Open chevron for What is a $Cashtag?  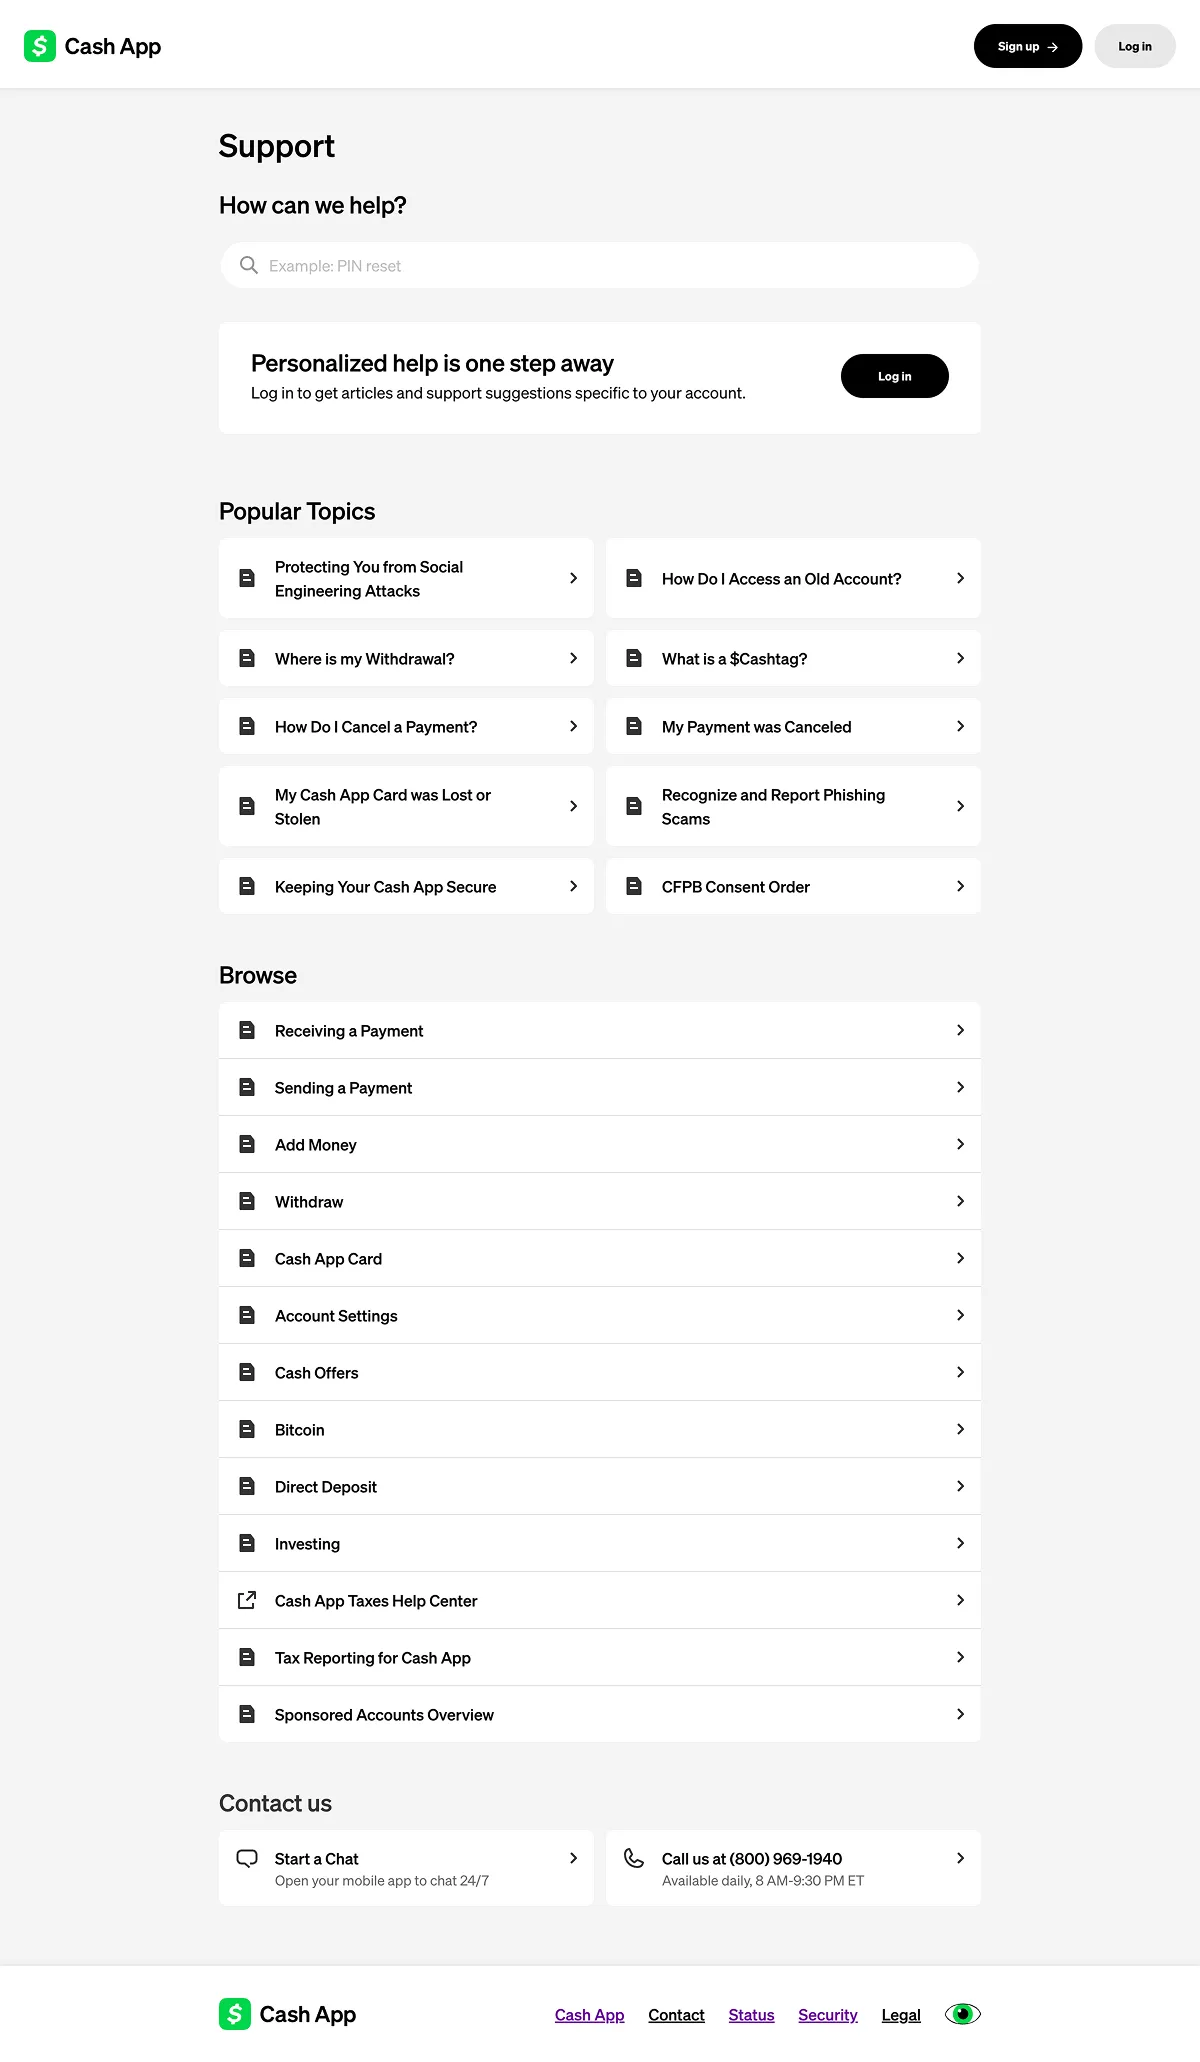[x=960, y=658]
